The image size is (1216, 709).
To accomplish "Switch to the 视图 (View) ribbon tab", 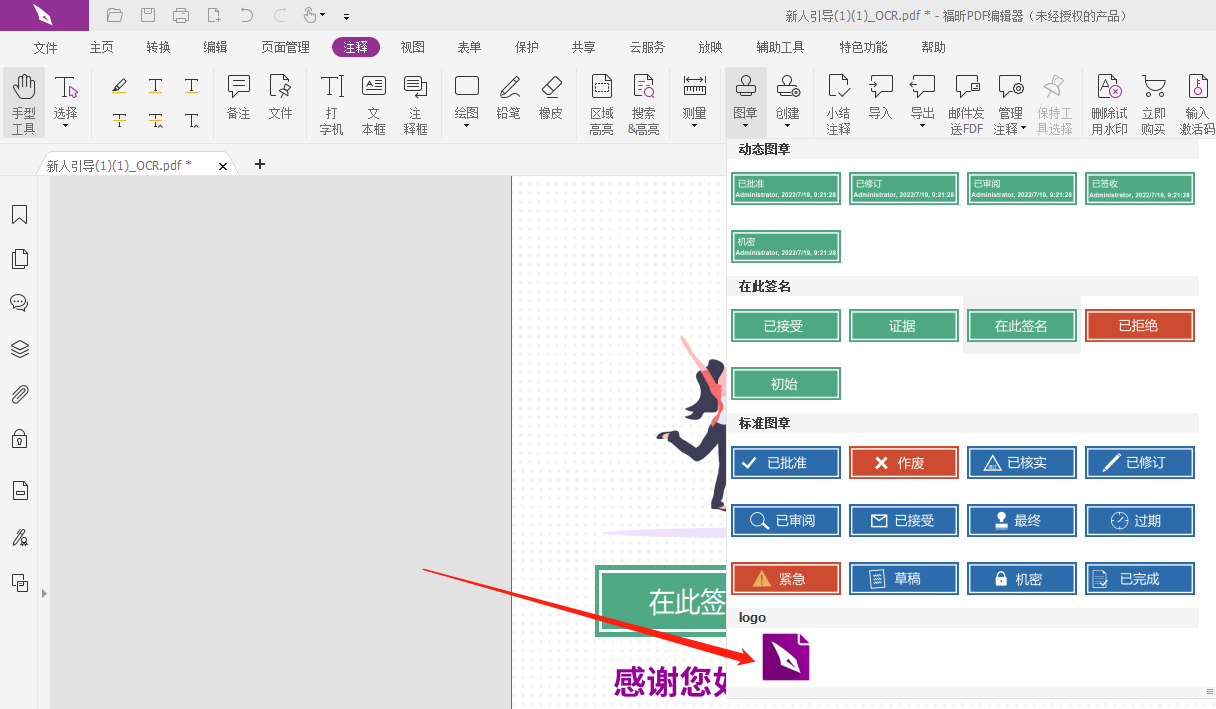I will point(411,46).
